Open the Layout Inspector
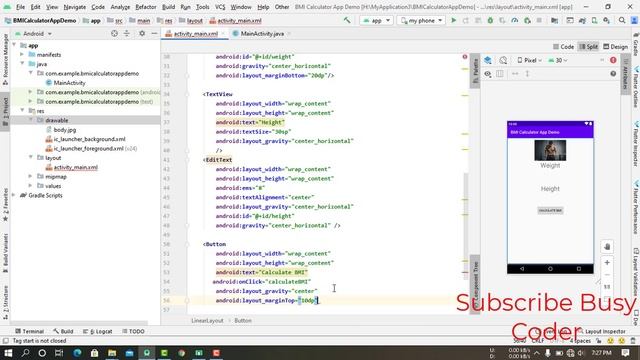This screenshot has width=640, height=360. 602,331
